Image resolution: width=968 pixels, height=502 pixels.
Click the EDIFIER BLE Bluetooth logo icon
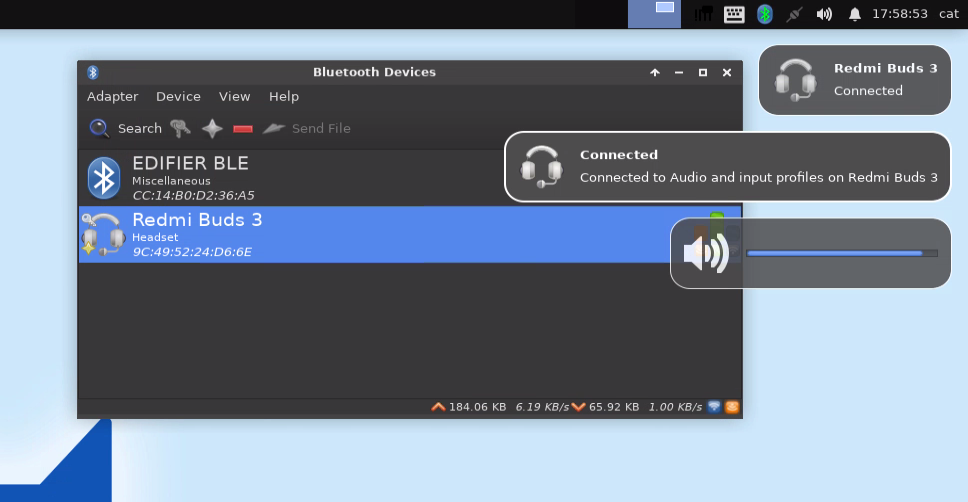[x=104, y=178]
